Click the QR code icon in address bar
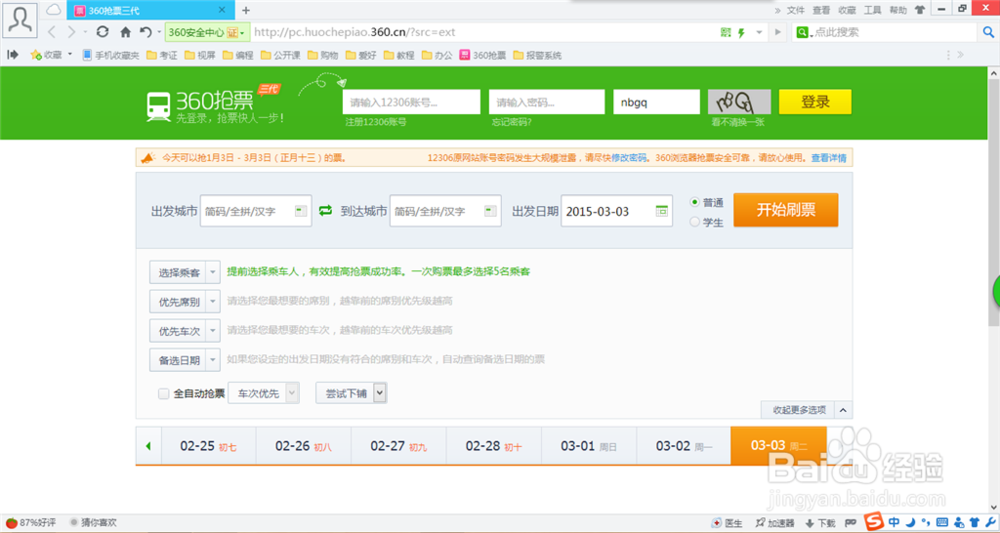The width and height of the screenshot is (1000, 533). 726,32
